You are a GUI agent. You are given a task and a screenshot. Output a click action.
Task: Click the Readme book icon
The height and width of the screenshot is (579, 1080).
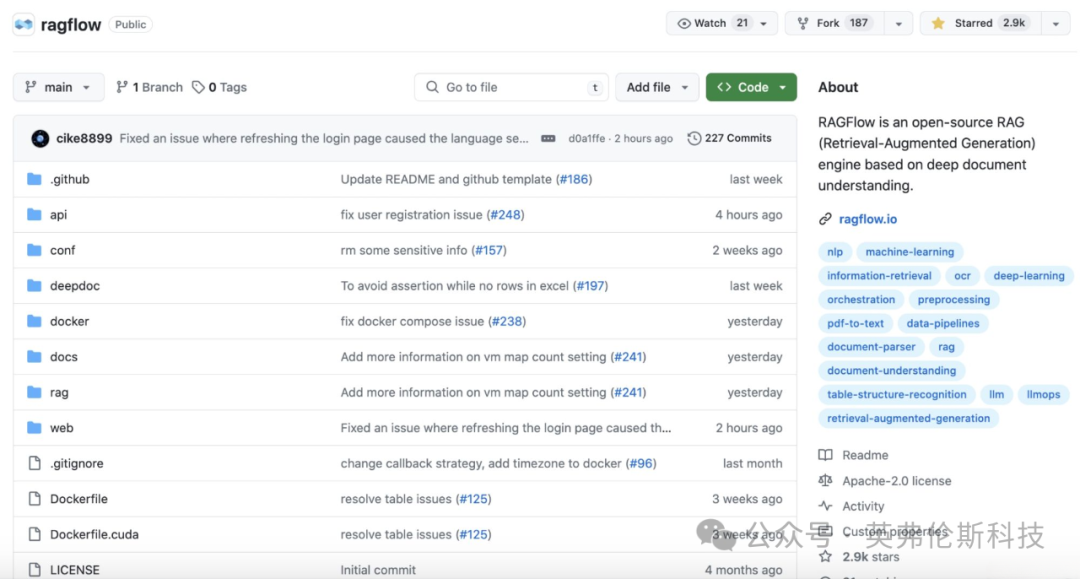pos(825,455)
